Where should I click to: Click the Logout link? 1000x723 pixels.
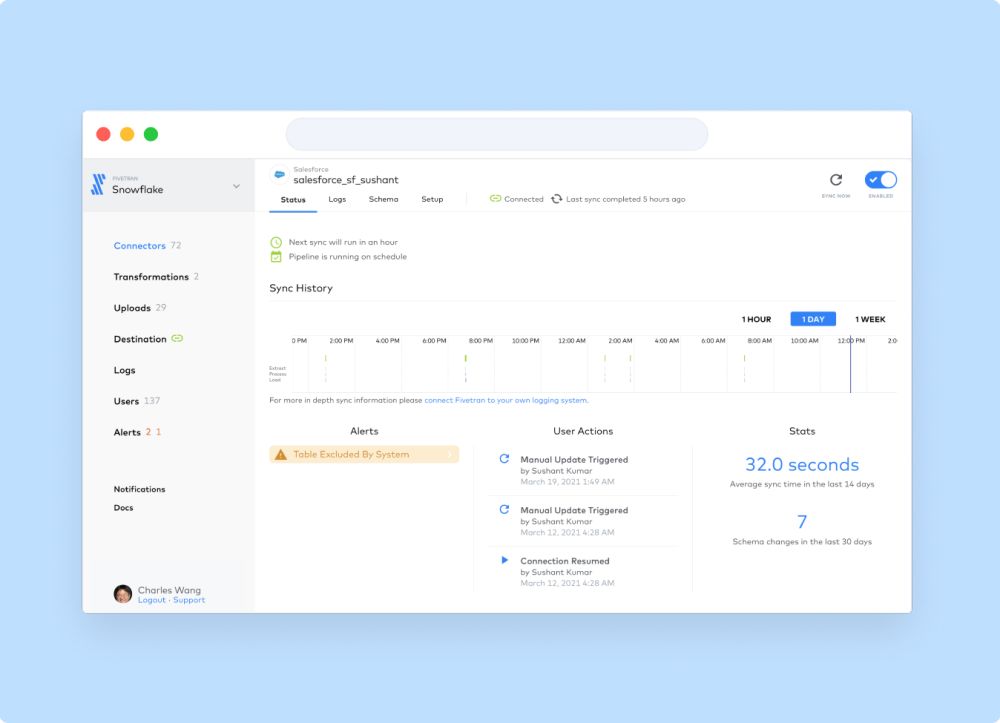(x=151, y=600)
